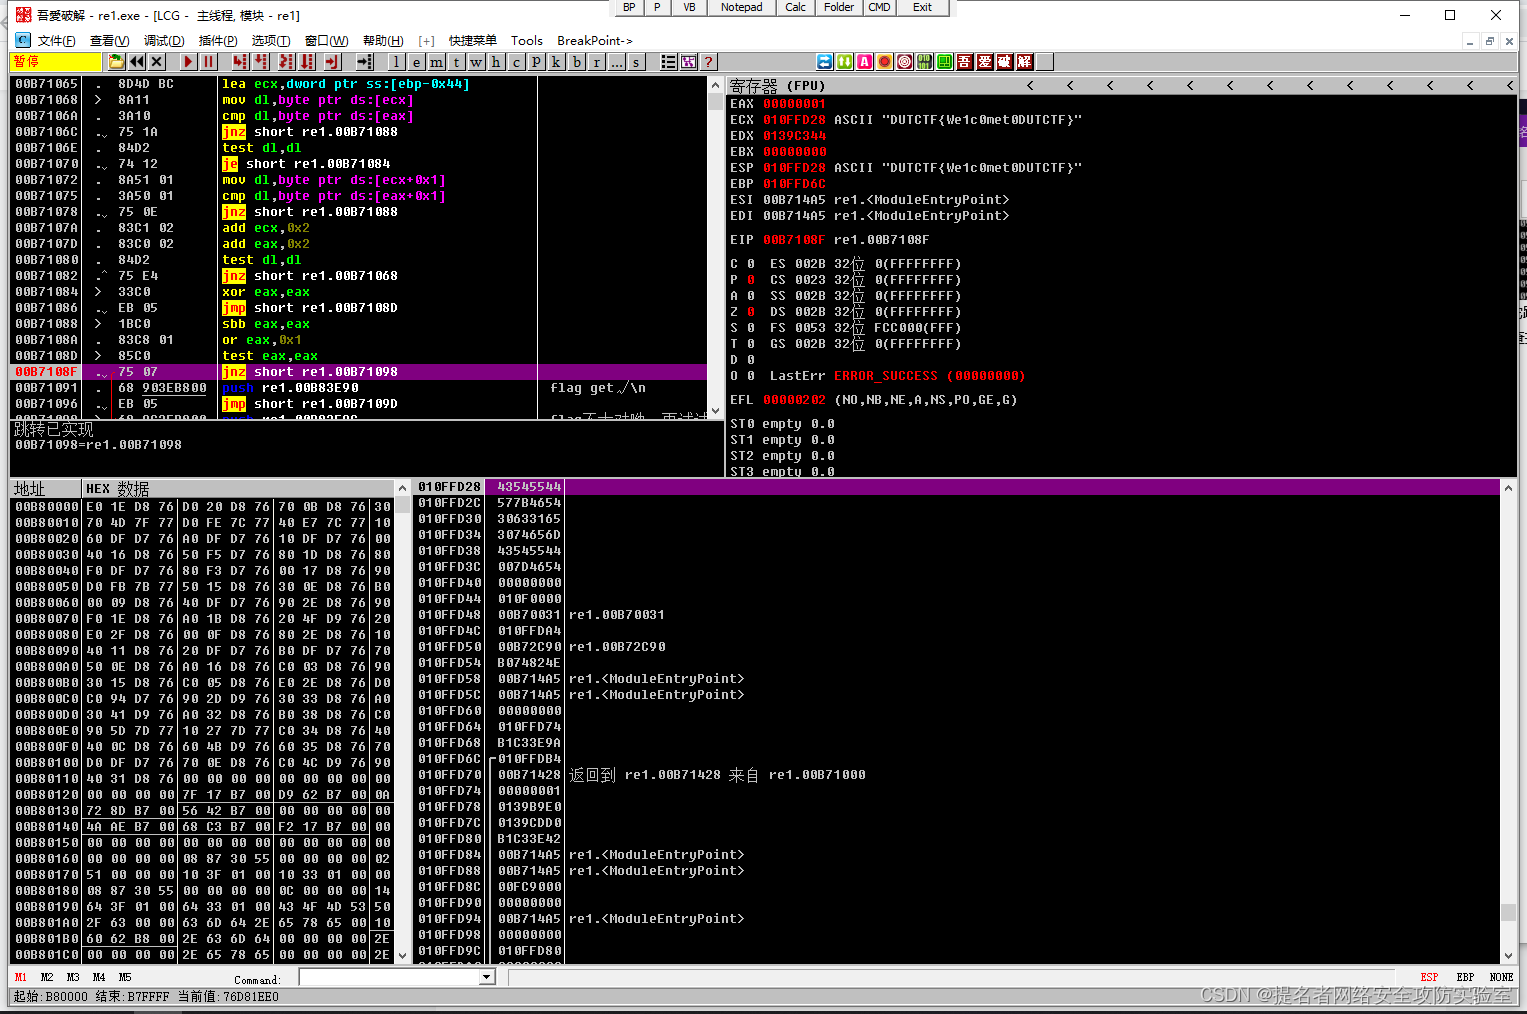The image size is (1527, 1014).
Task: Show run trace with '...' button
Action: (x=617, y=62)
